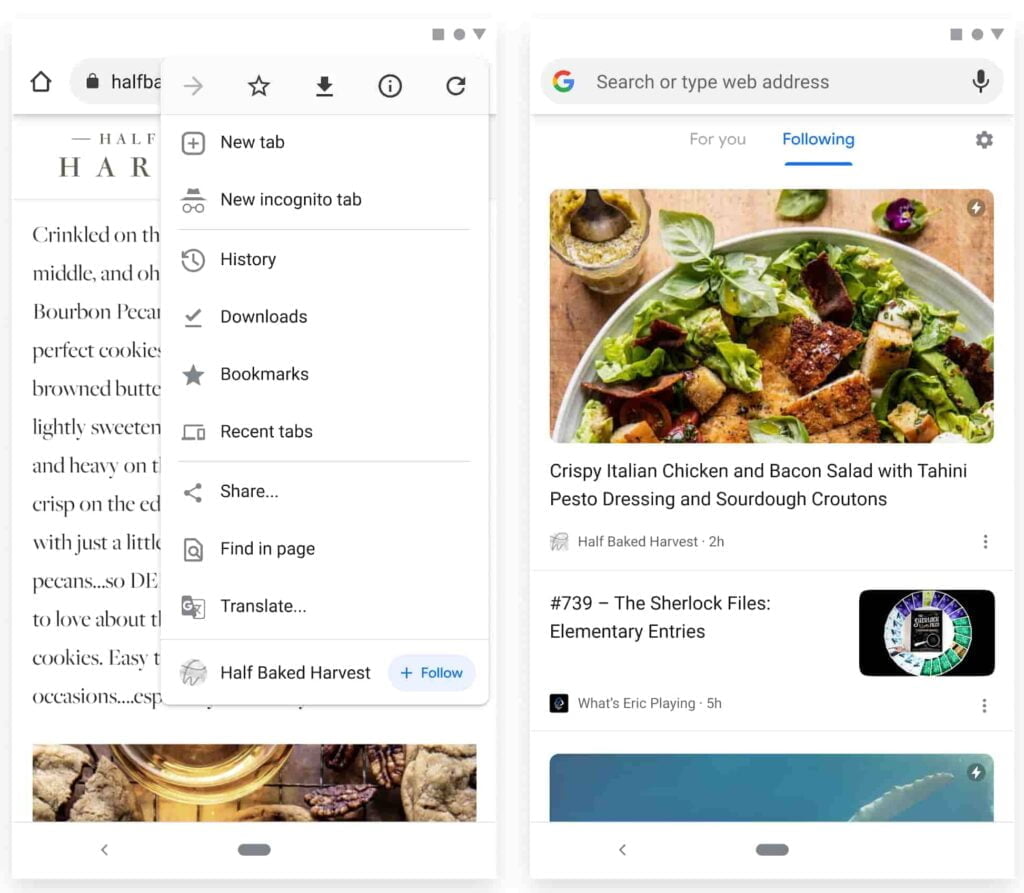Bookmark page with the star outline icon
The width and height of the screenshot is (1024, 893).
259,86
